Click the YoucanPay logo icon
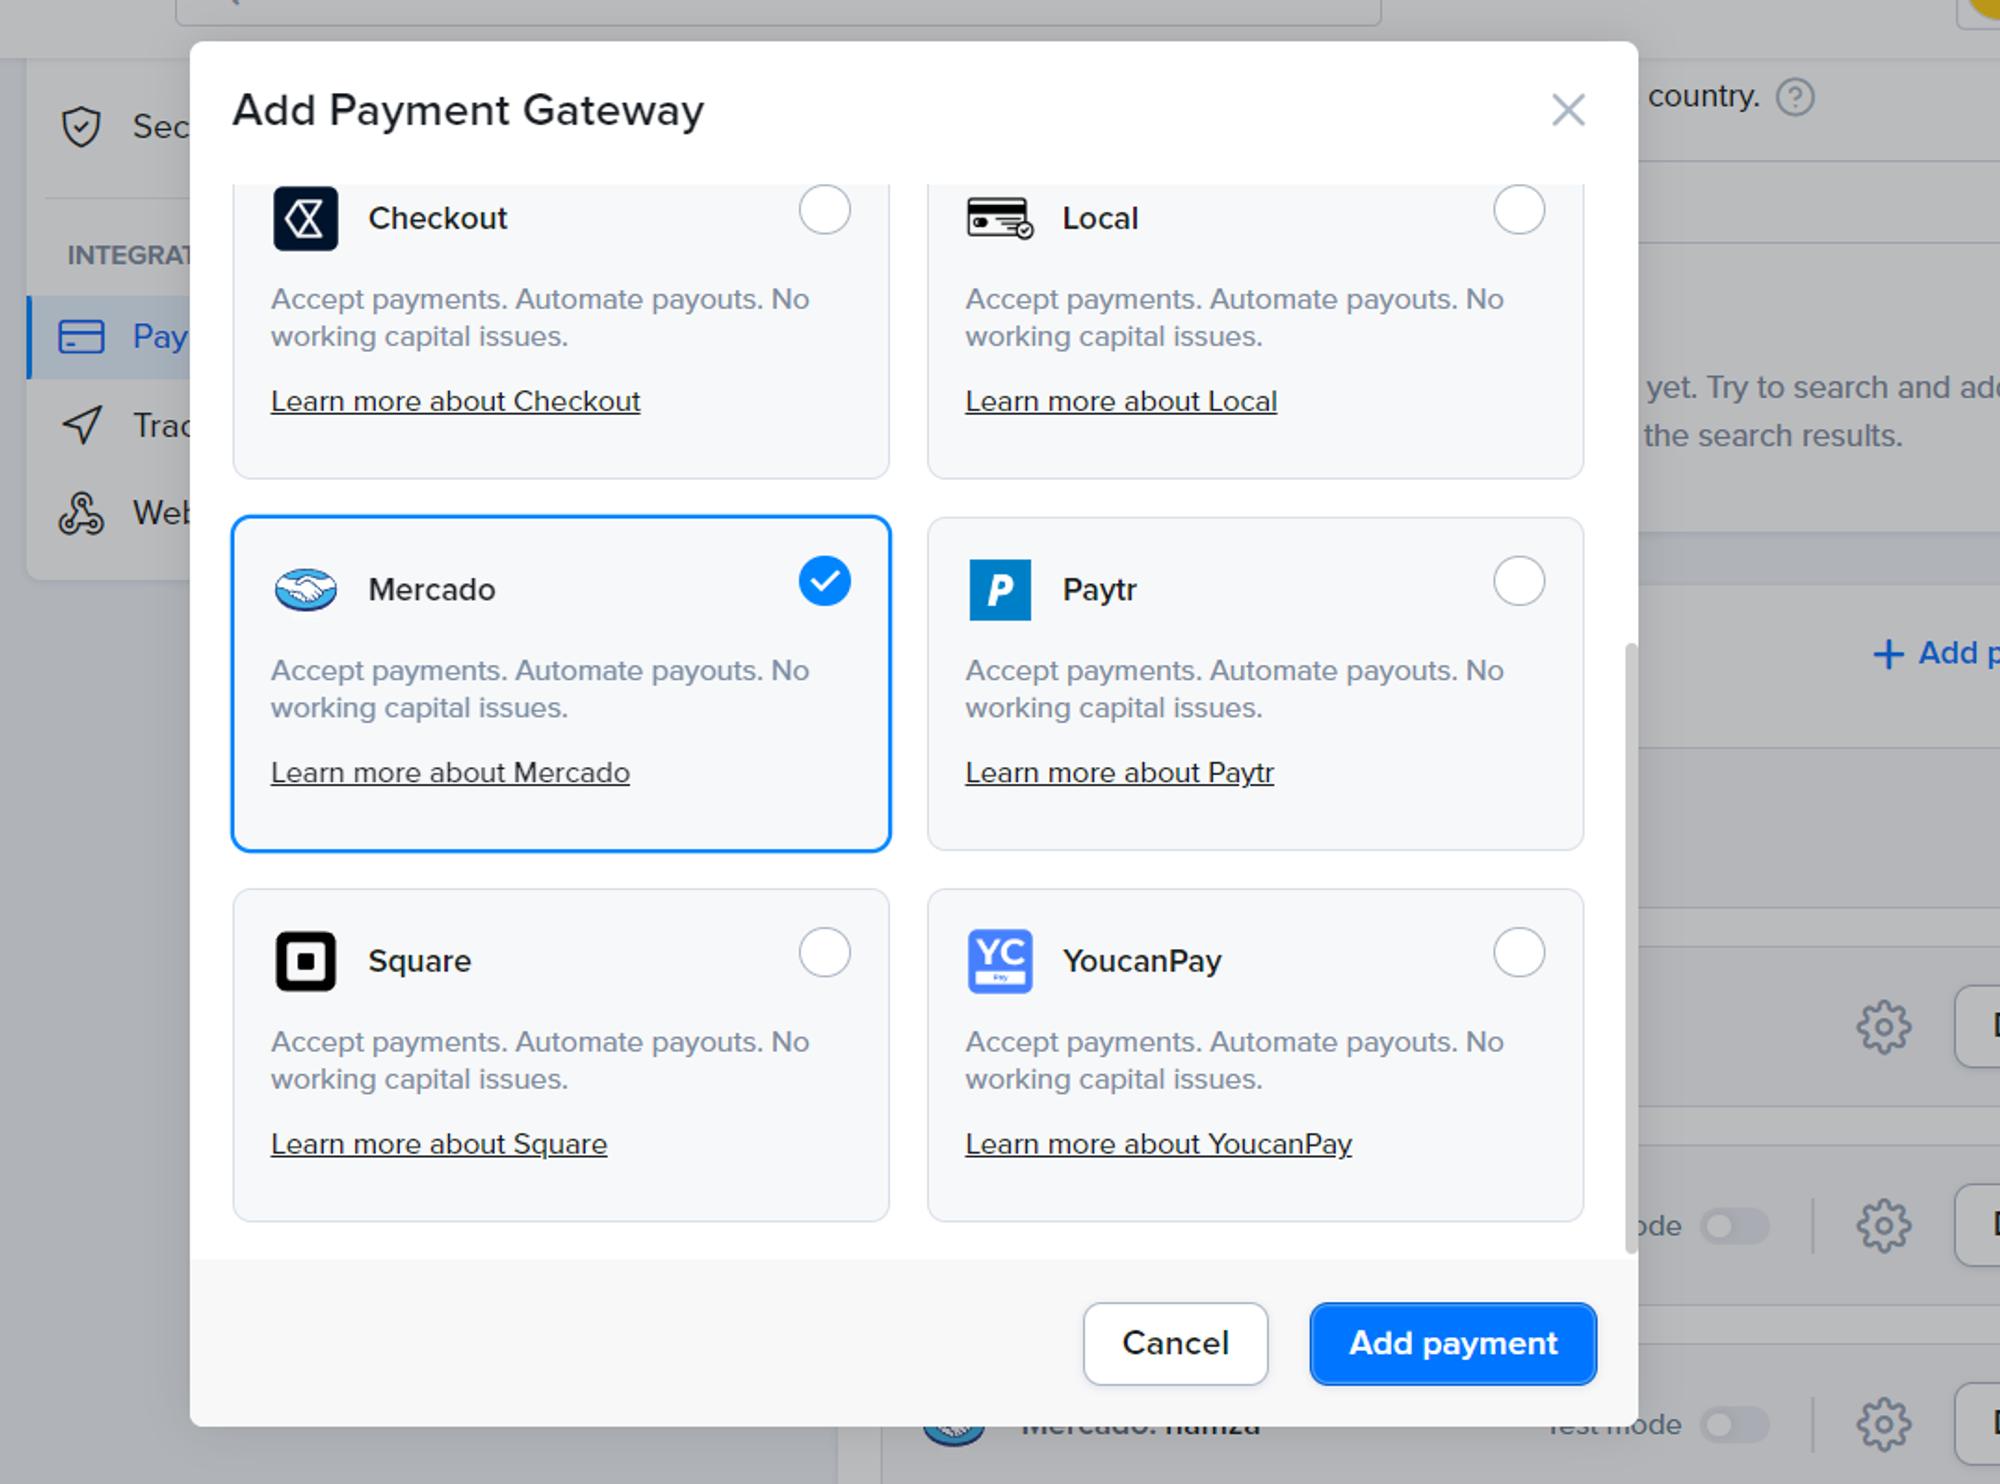2000x1484 pixels. (999, 961)
